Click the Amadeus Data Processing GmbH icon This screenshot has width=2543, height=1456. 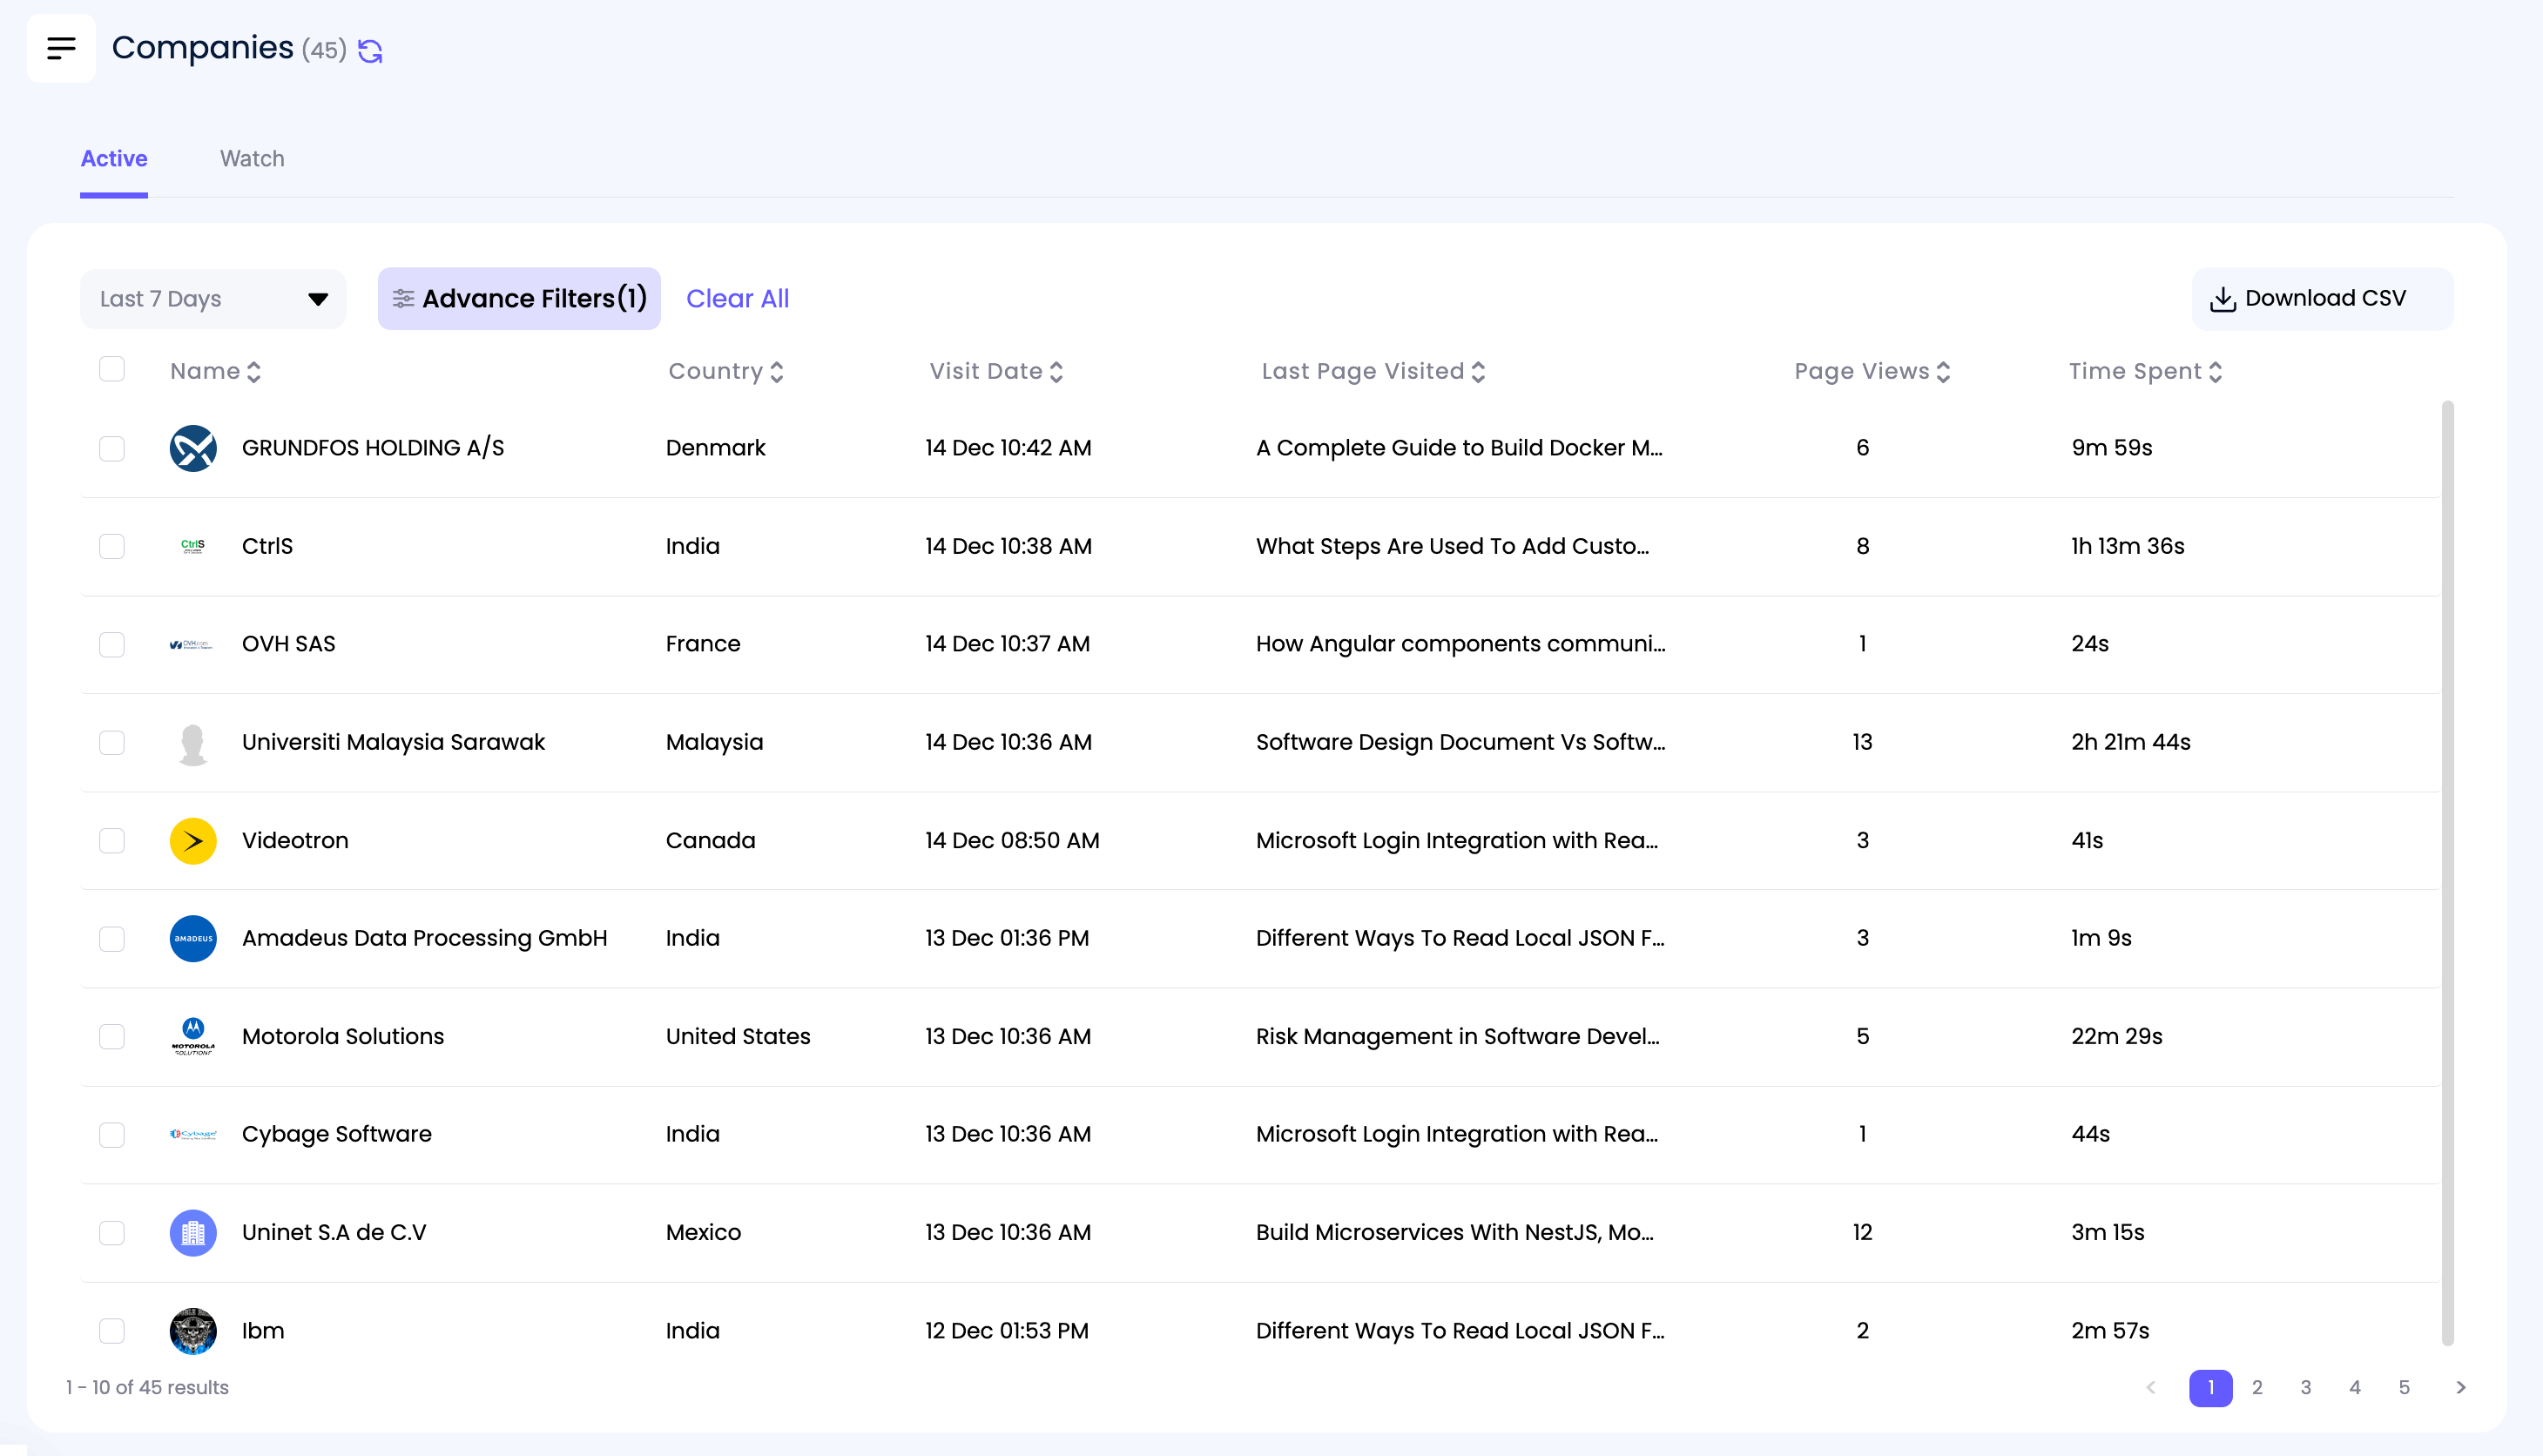click(192, 938)
